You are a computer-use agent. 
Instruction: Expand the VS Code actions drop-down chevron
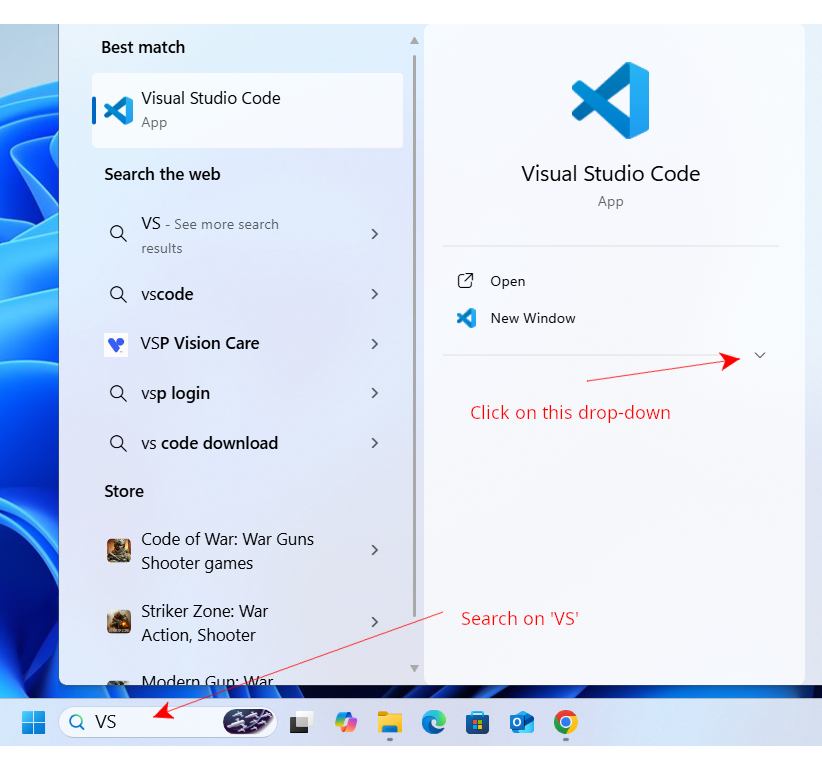(x=760, y=355)
